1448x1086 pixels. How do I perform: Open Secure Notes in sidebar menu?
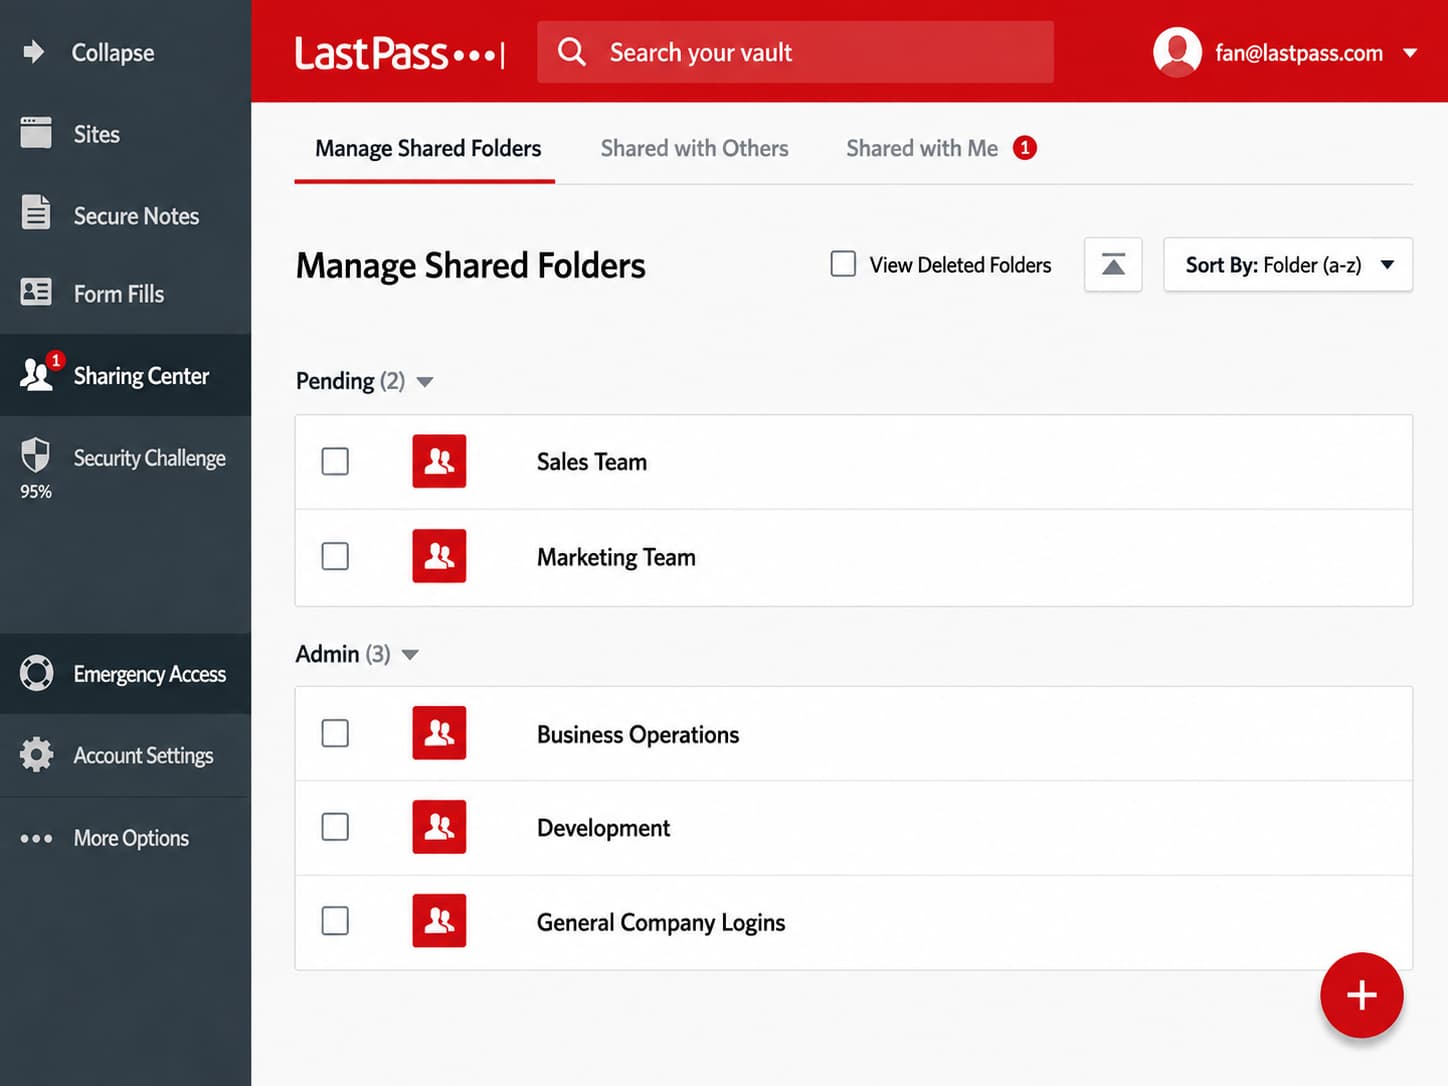(x=136, y=215)
